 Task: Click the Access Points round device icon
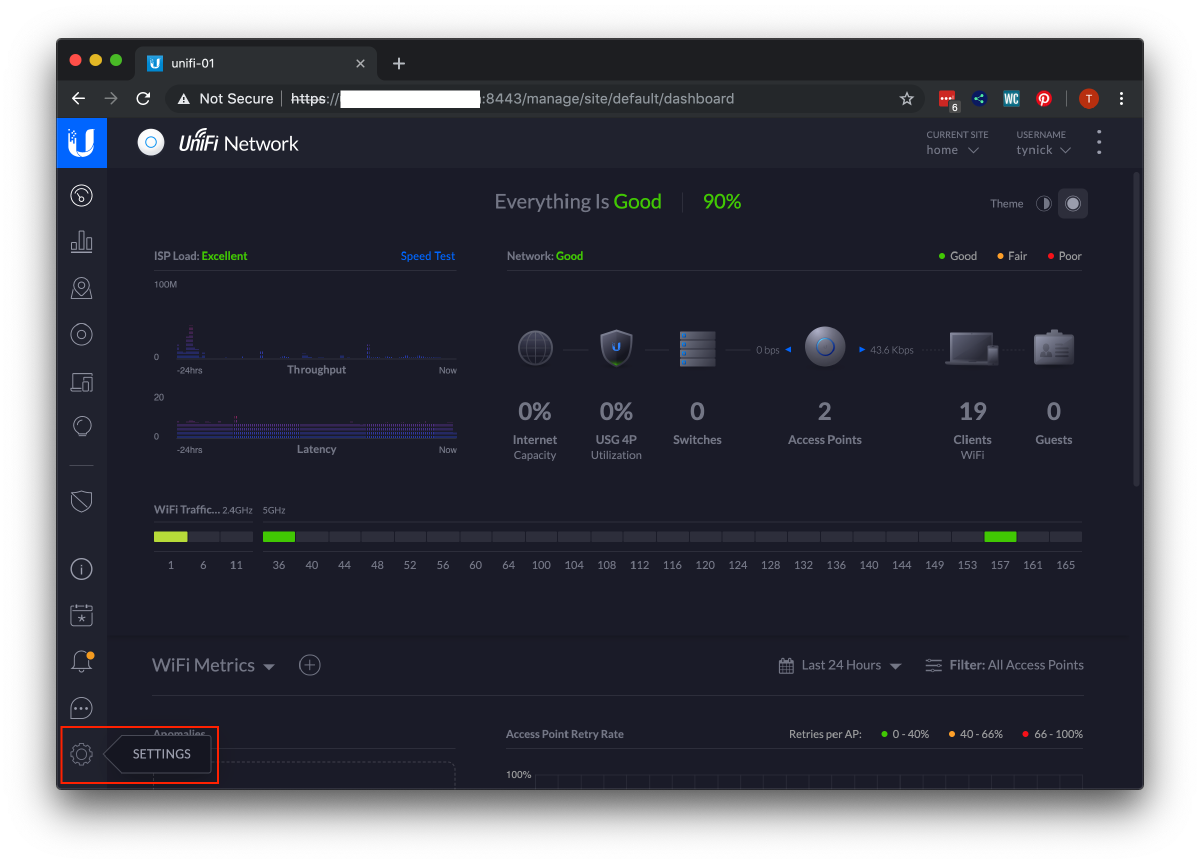825,347
